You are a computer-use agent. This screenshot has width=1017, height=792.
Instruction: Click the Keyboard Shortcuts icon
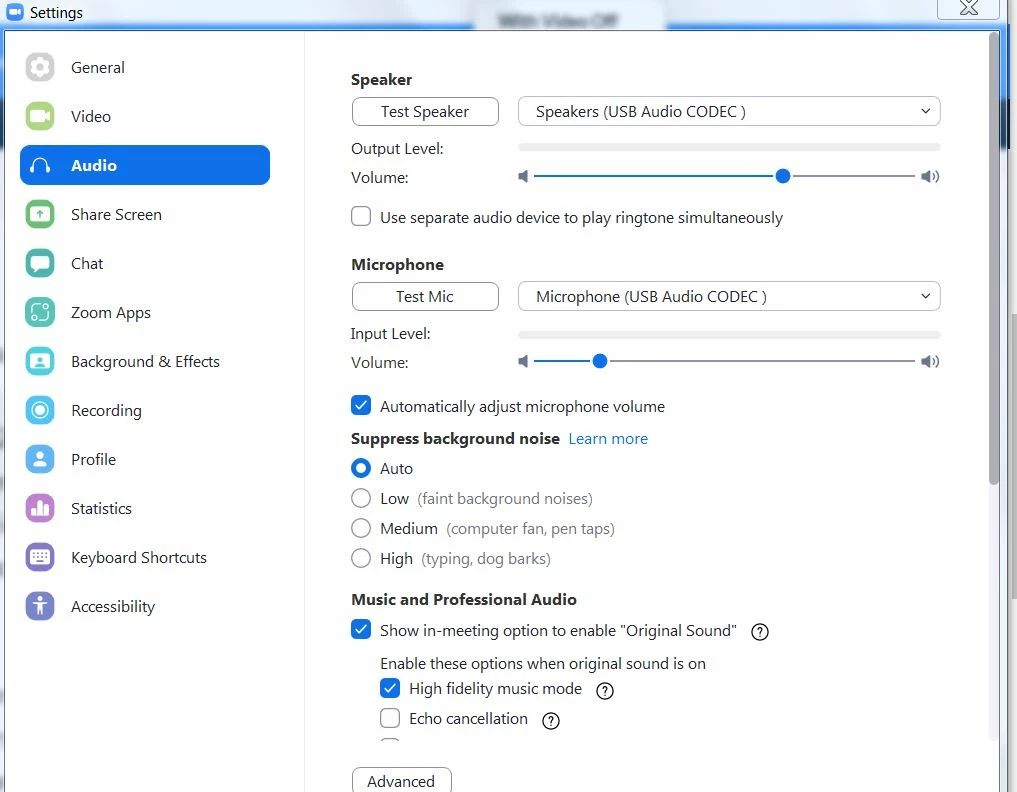[40, 557]
